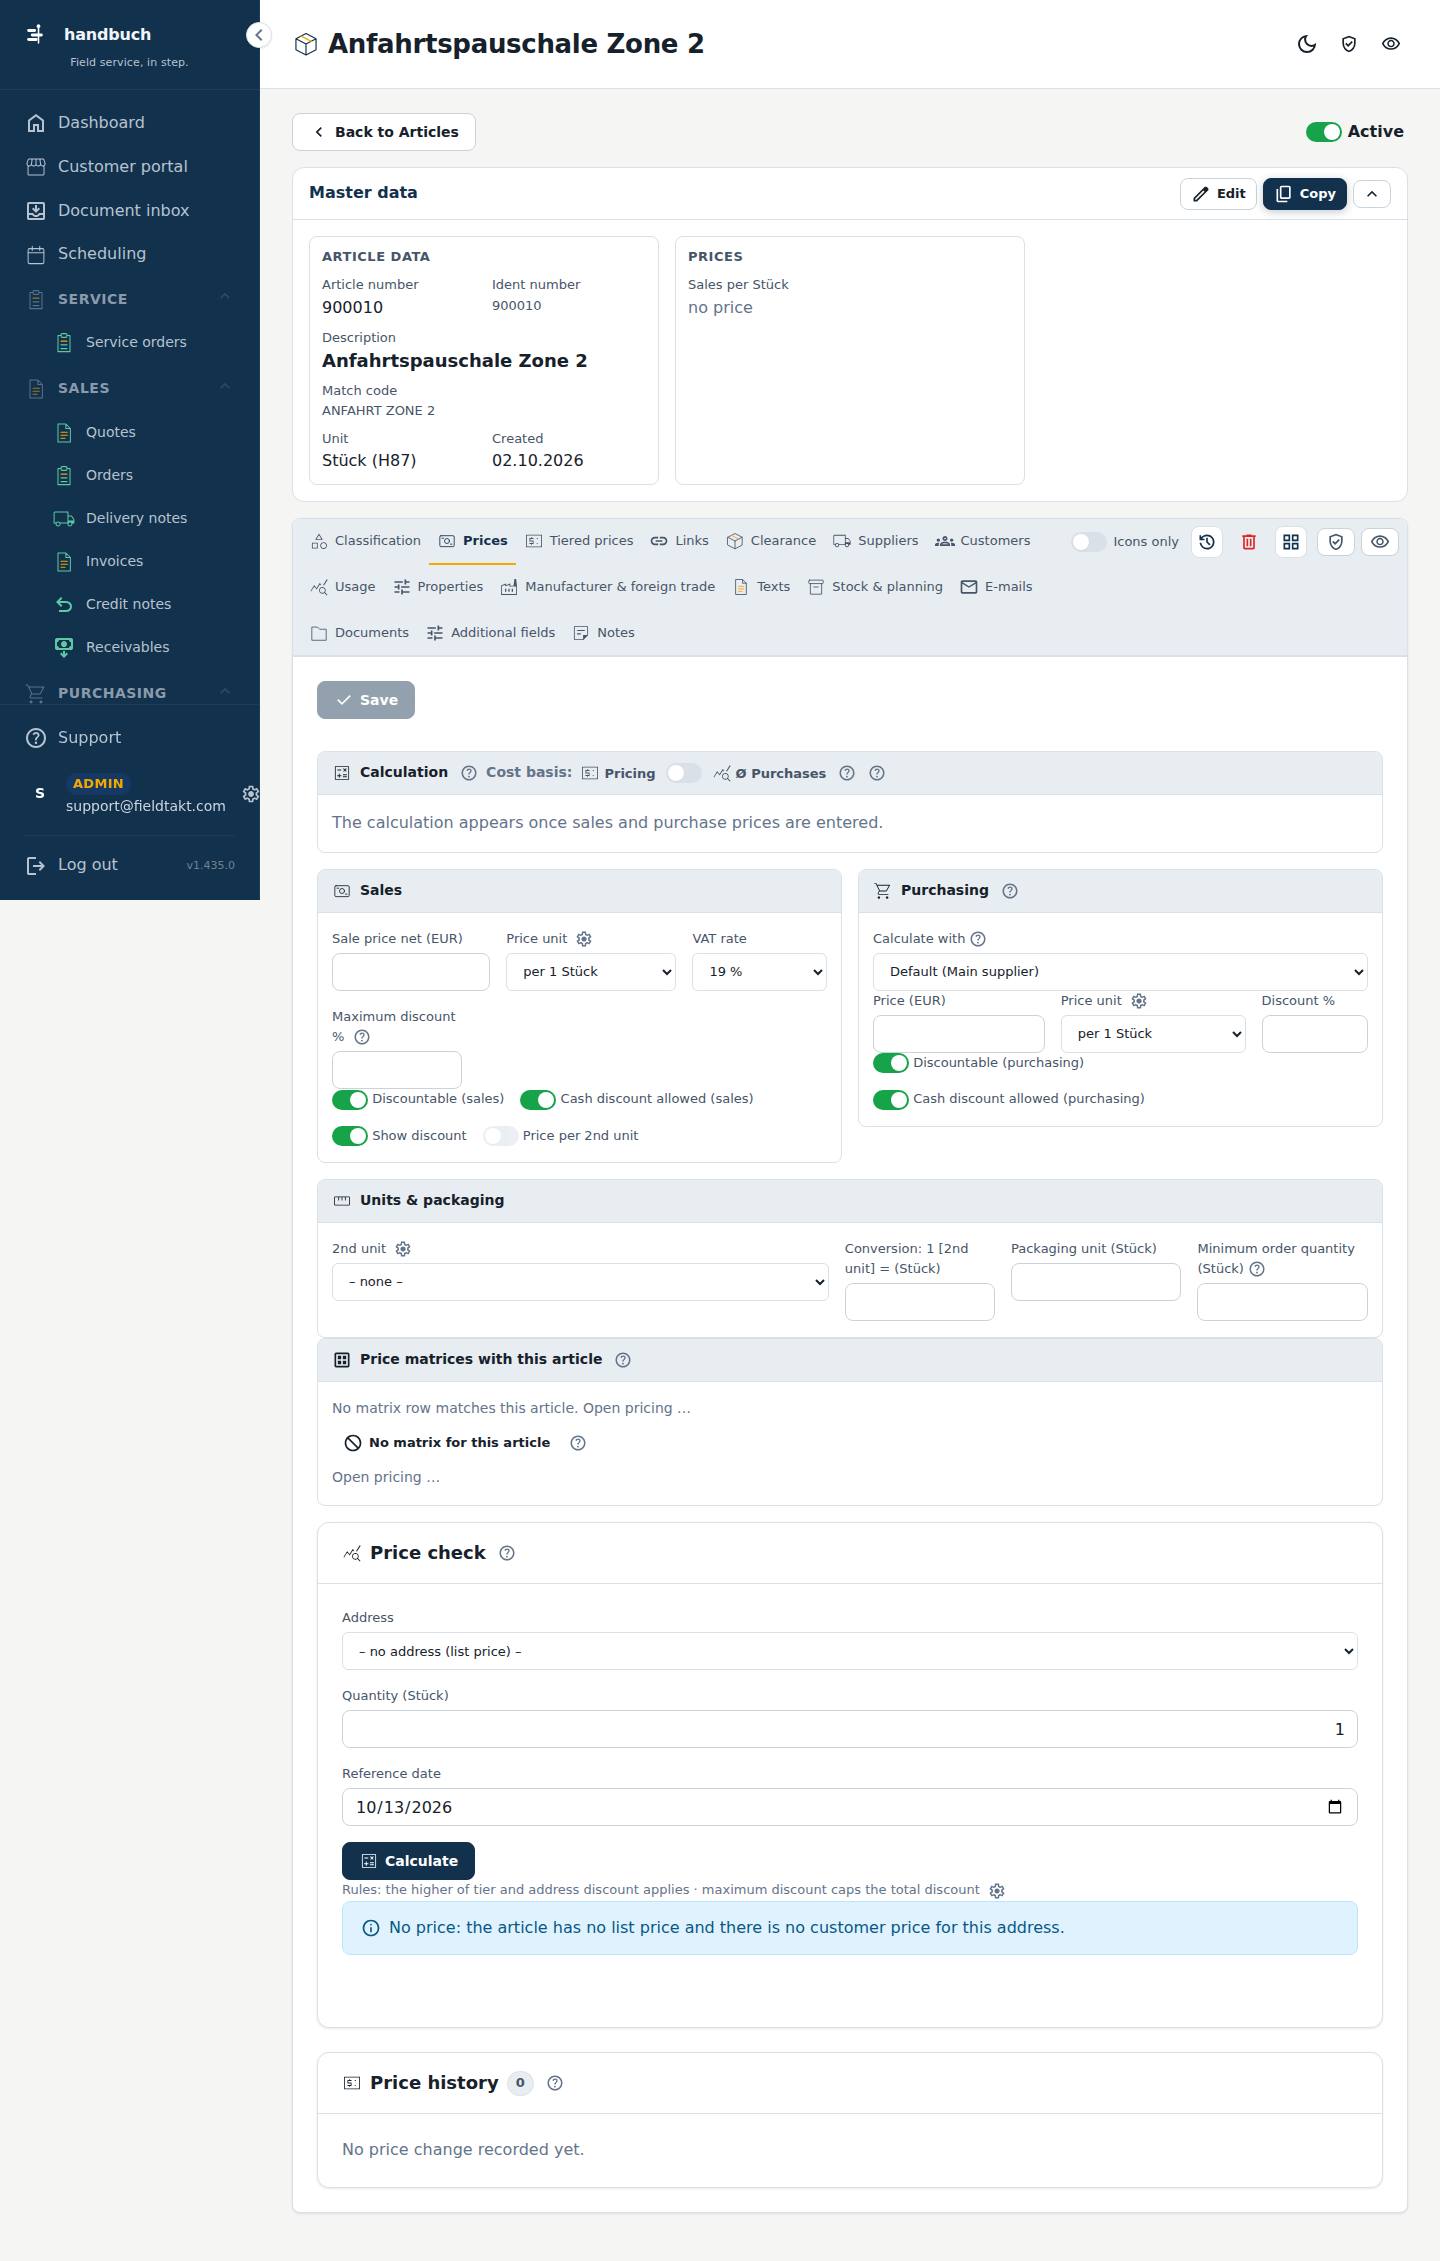The width and height of the screenshot is (1440, 2261).
Task: Click the eye icon in tab bar
Action: (1380, 542)
